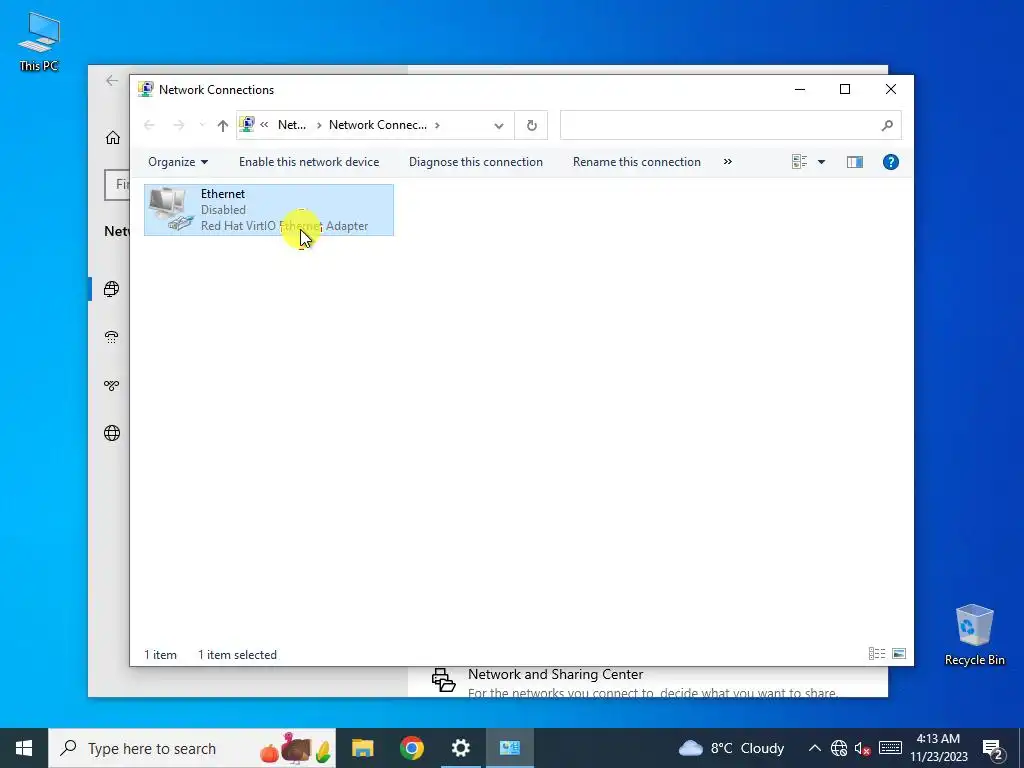
Task: Click the Change your view icon
Action: (799, 162)
